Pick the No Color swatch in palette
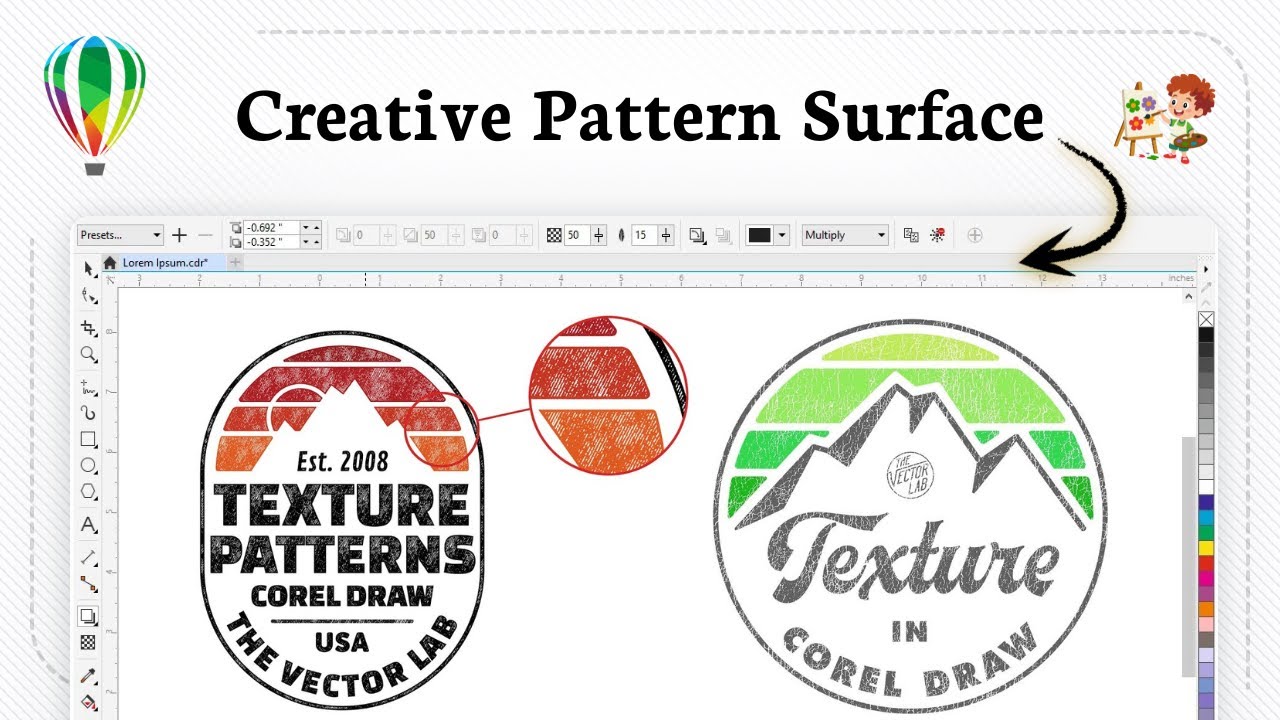This screenshot has width=1280, height=720. (x=1206, y=319)
